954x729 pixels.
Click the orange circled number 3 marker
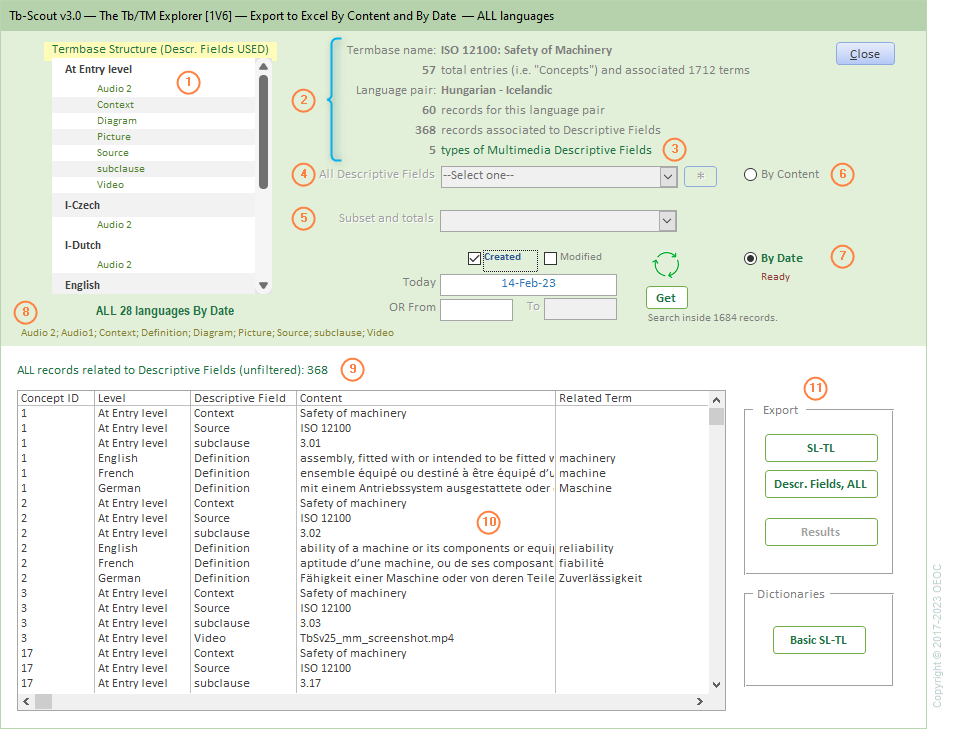tap(677, 149)
